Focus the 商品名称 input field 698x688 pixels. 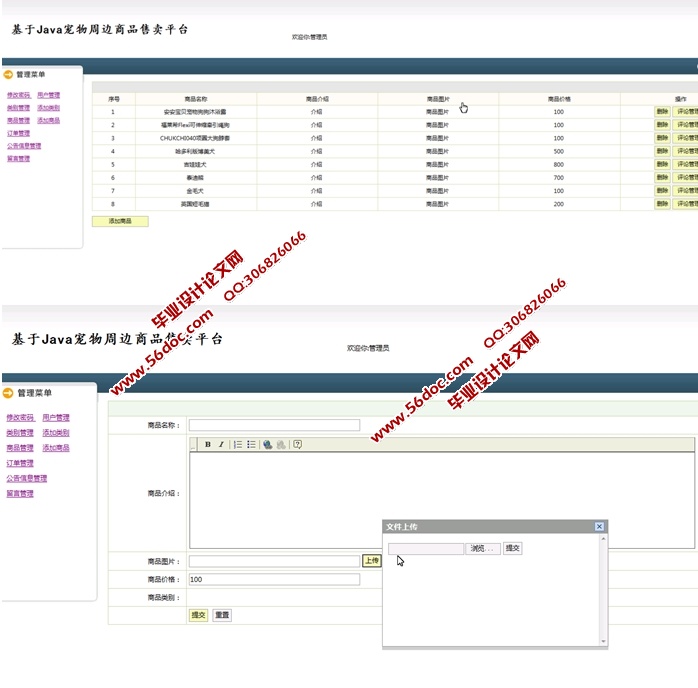pyautogui.click(x=274, y=425)
